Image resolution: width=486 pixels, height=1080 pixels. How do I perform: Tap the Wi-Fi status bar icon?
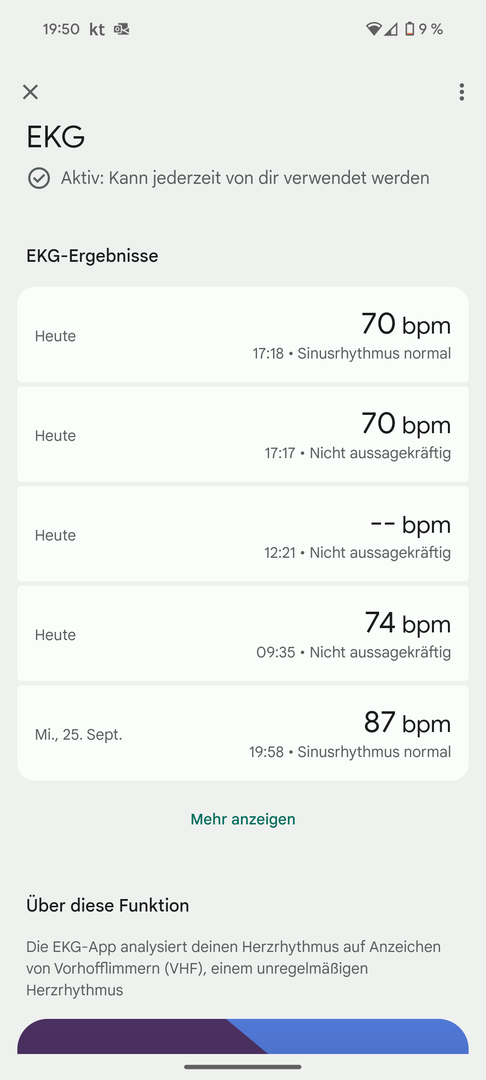[x=373, y=29]
